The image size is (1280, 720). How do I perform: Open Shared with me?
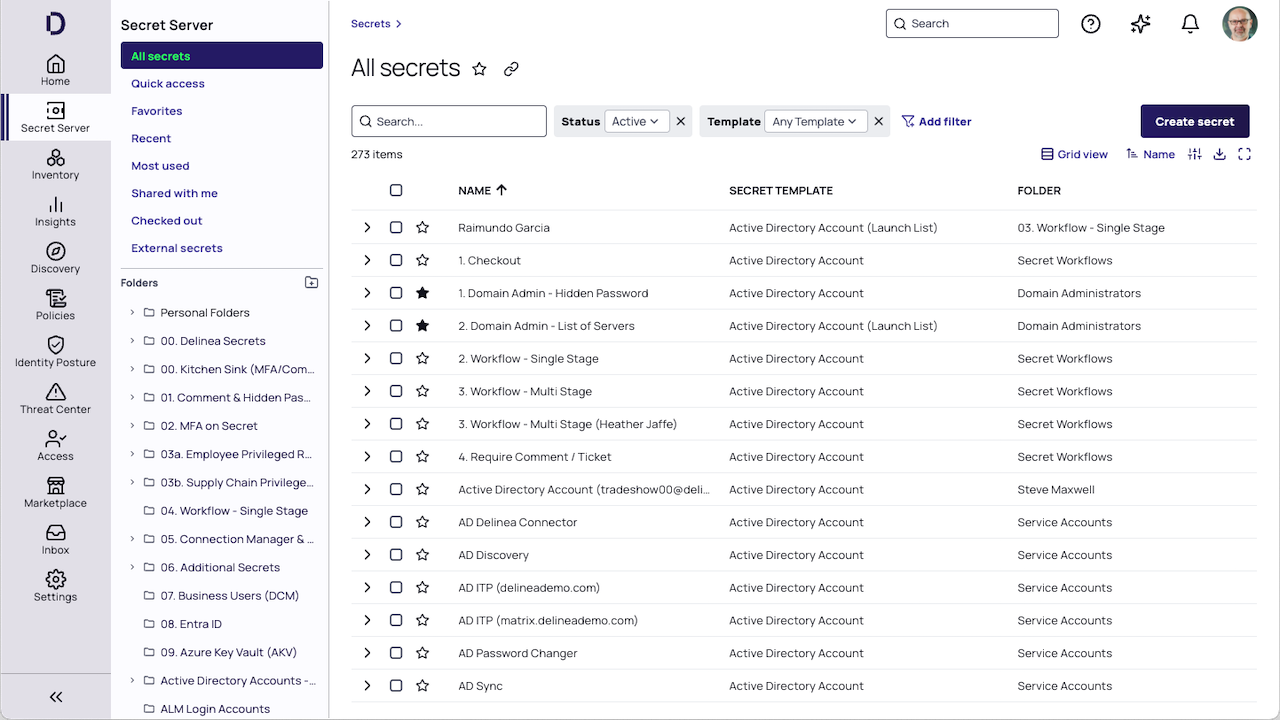click(174, 193)
